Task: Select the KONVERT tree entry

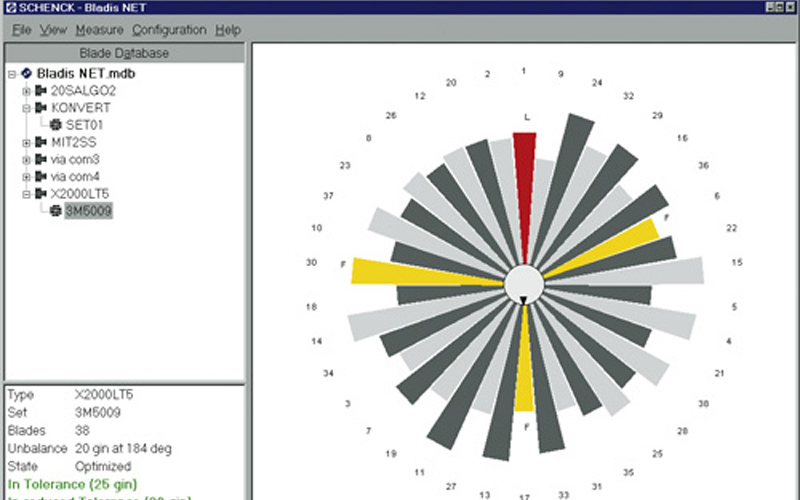Action: tap(81, 108)
